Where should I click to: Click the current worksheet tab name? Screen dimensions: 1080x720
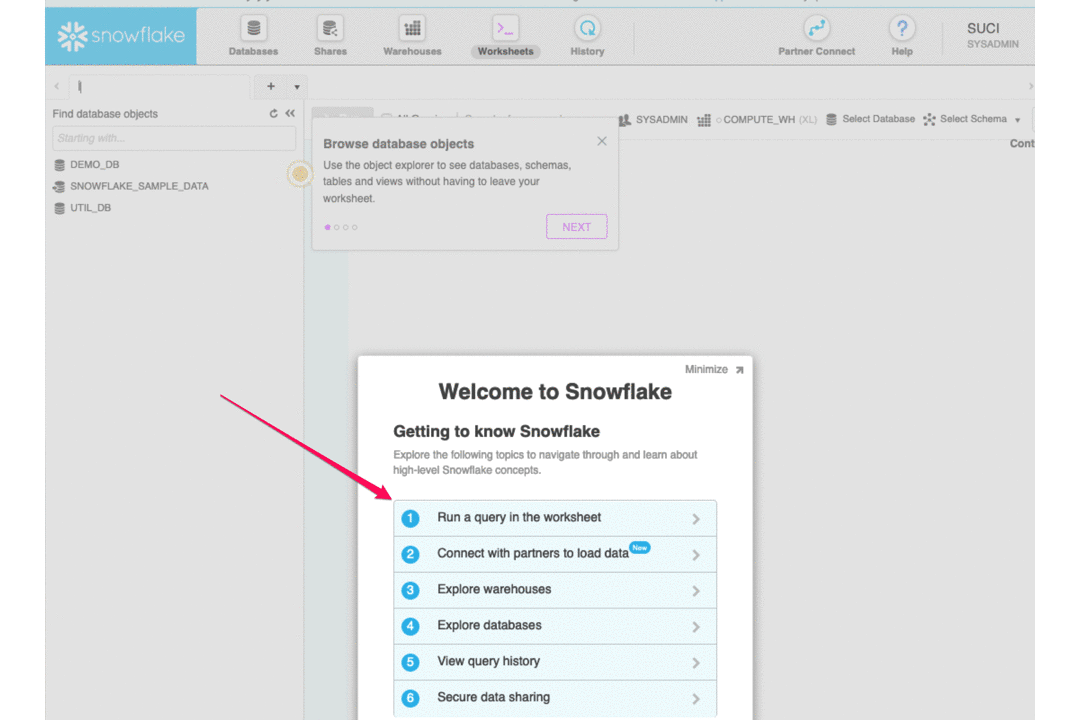tap(158, 86)
